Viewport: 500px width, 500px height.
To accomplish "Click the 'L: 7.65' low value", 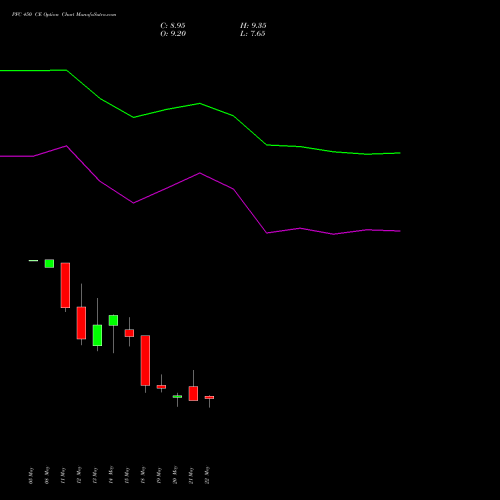I will [253, 34].
